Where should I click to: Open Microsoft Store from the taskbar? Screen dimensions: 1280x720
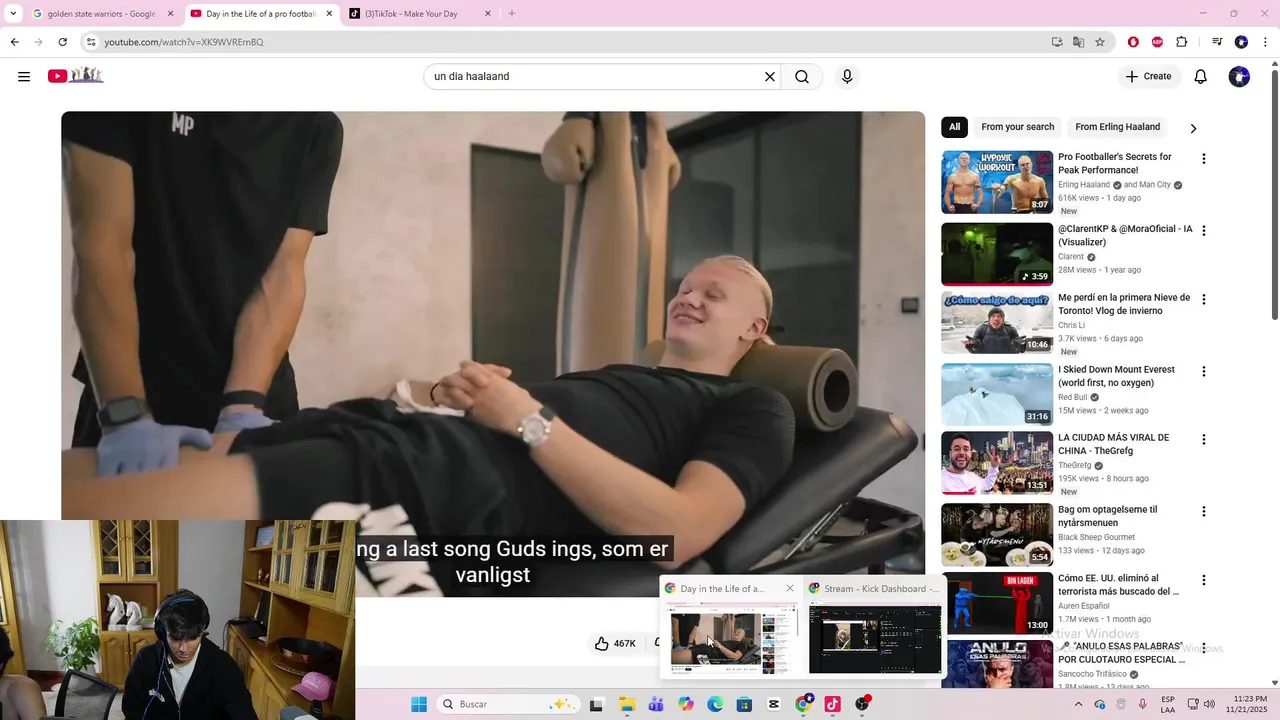tap(744, 704)
